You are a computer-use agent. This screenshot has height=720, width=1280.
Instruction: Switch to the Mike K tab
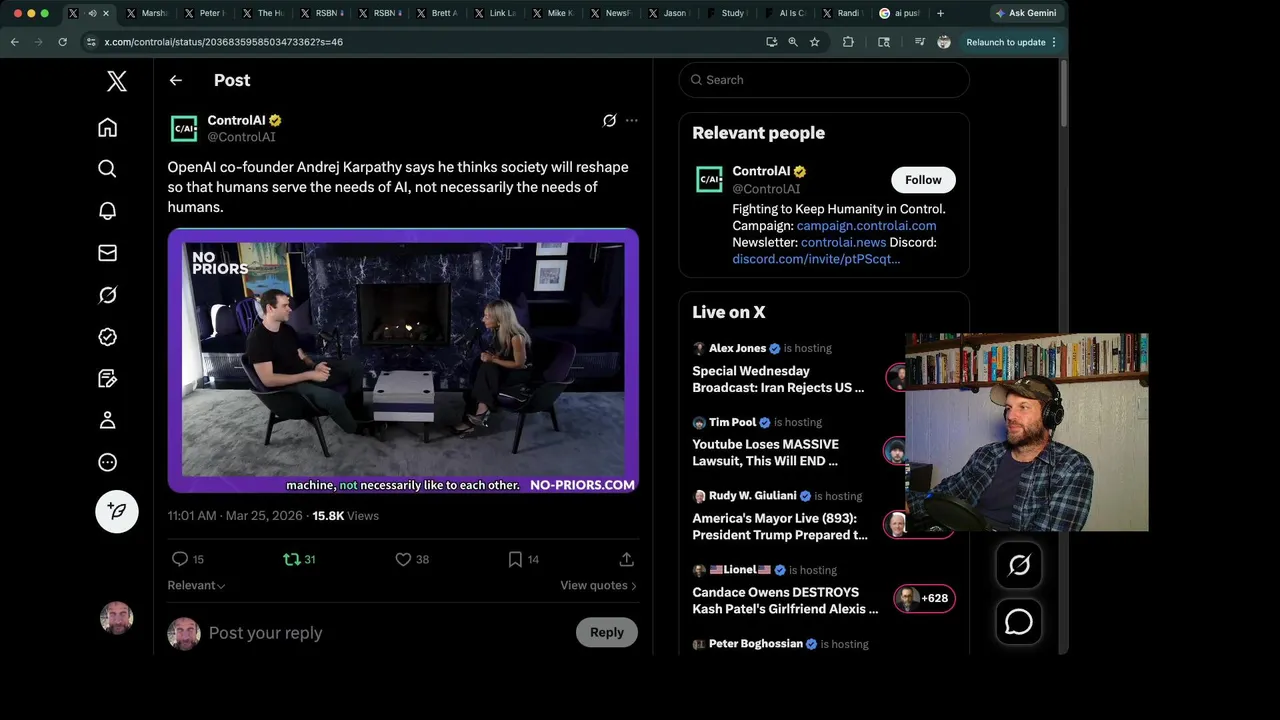click(x=553, y=13)
